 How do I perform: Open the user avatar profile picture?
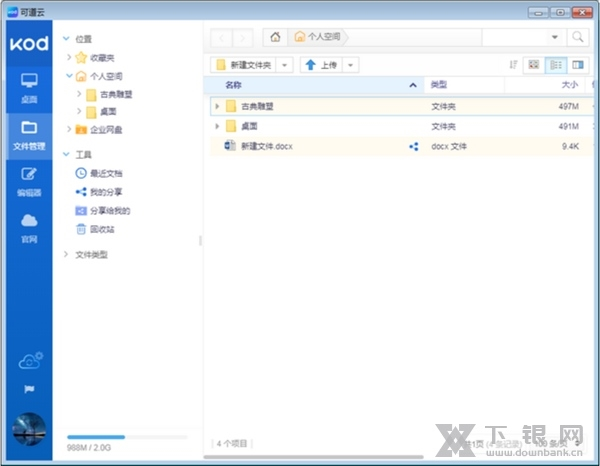29,429
